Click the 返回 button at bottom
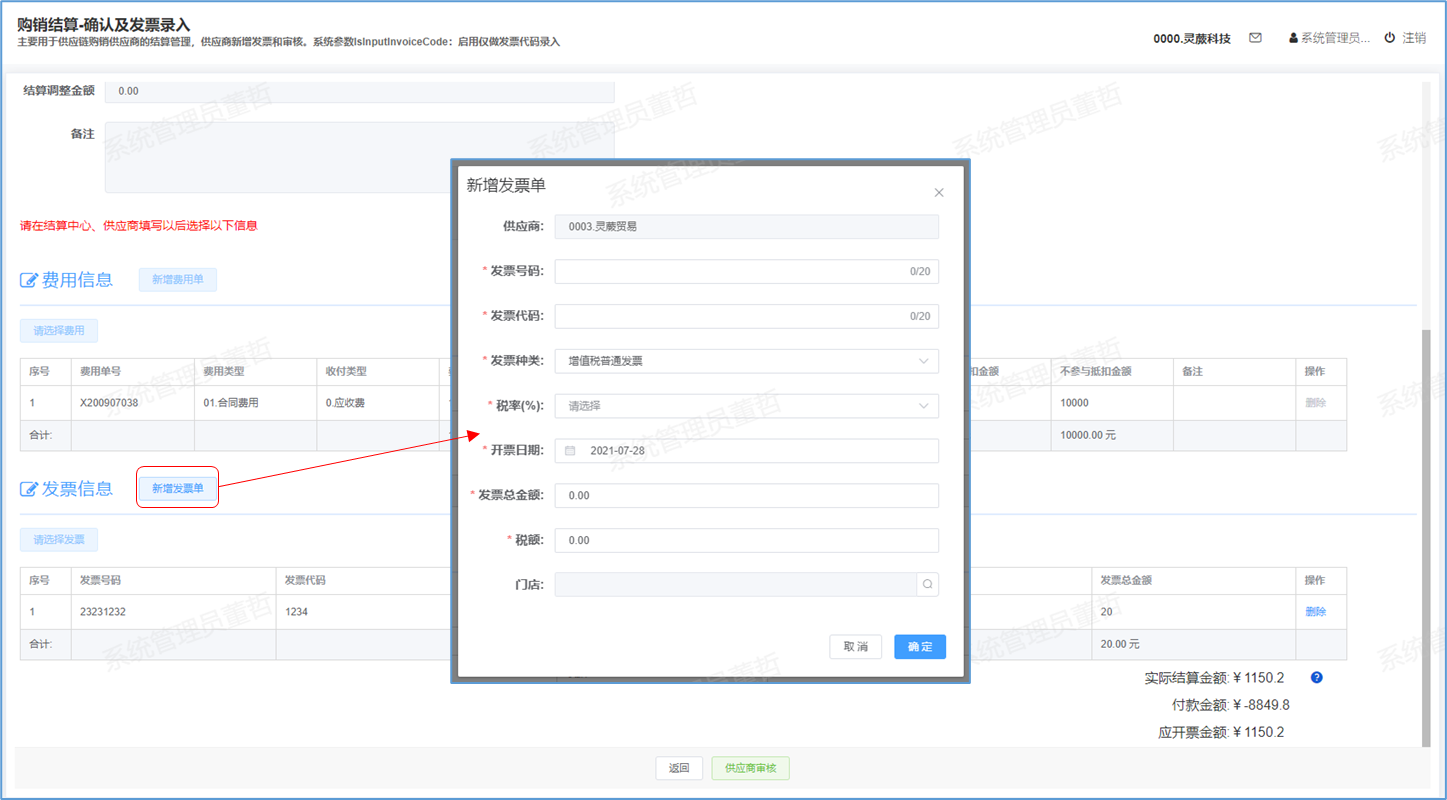The image size is (1447, 800). click(679, 768)
